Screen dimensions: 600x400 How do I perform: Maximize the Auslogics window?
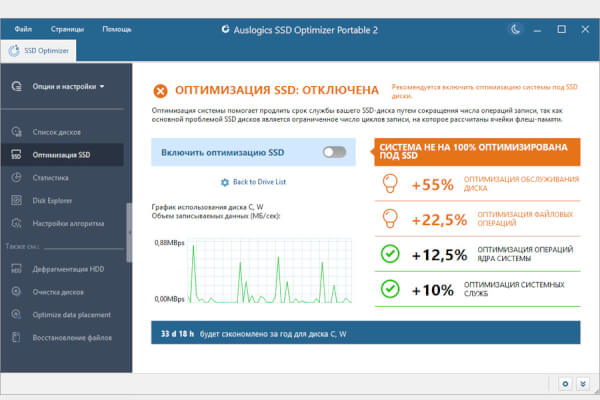[x=561, y=29]
